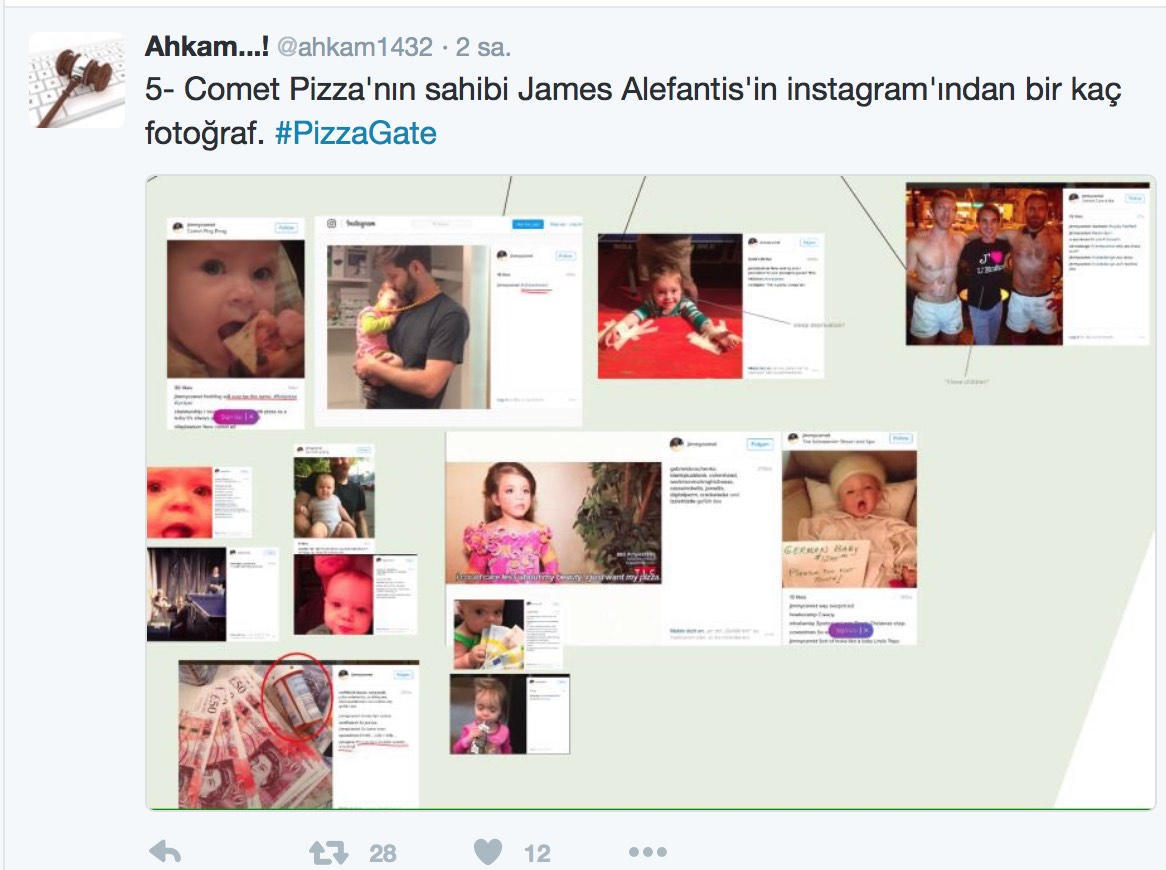Like the tweet with the heart icon

488,852
